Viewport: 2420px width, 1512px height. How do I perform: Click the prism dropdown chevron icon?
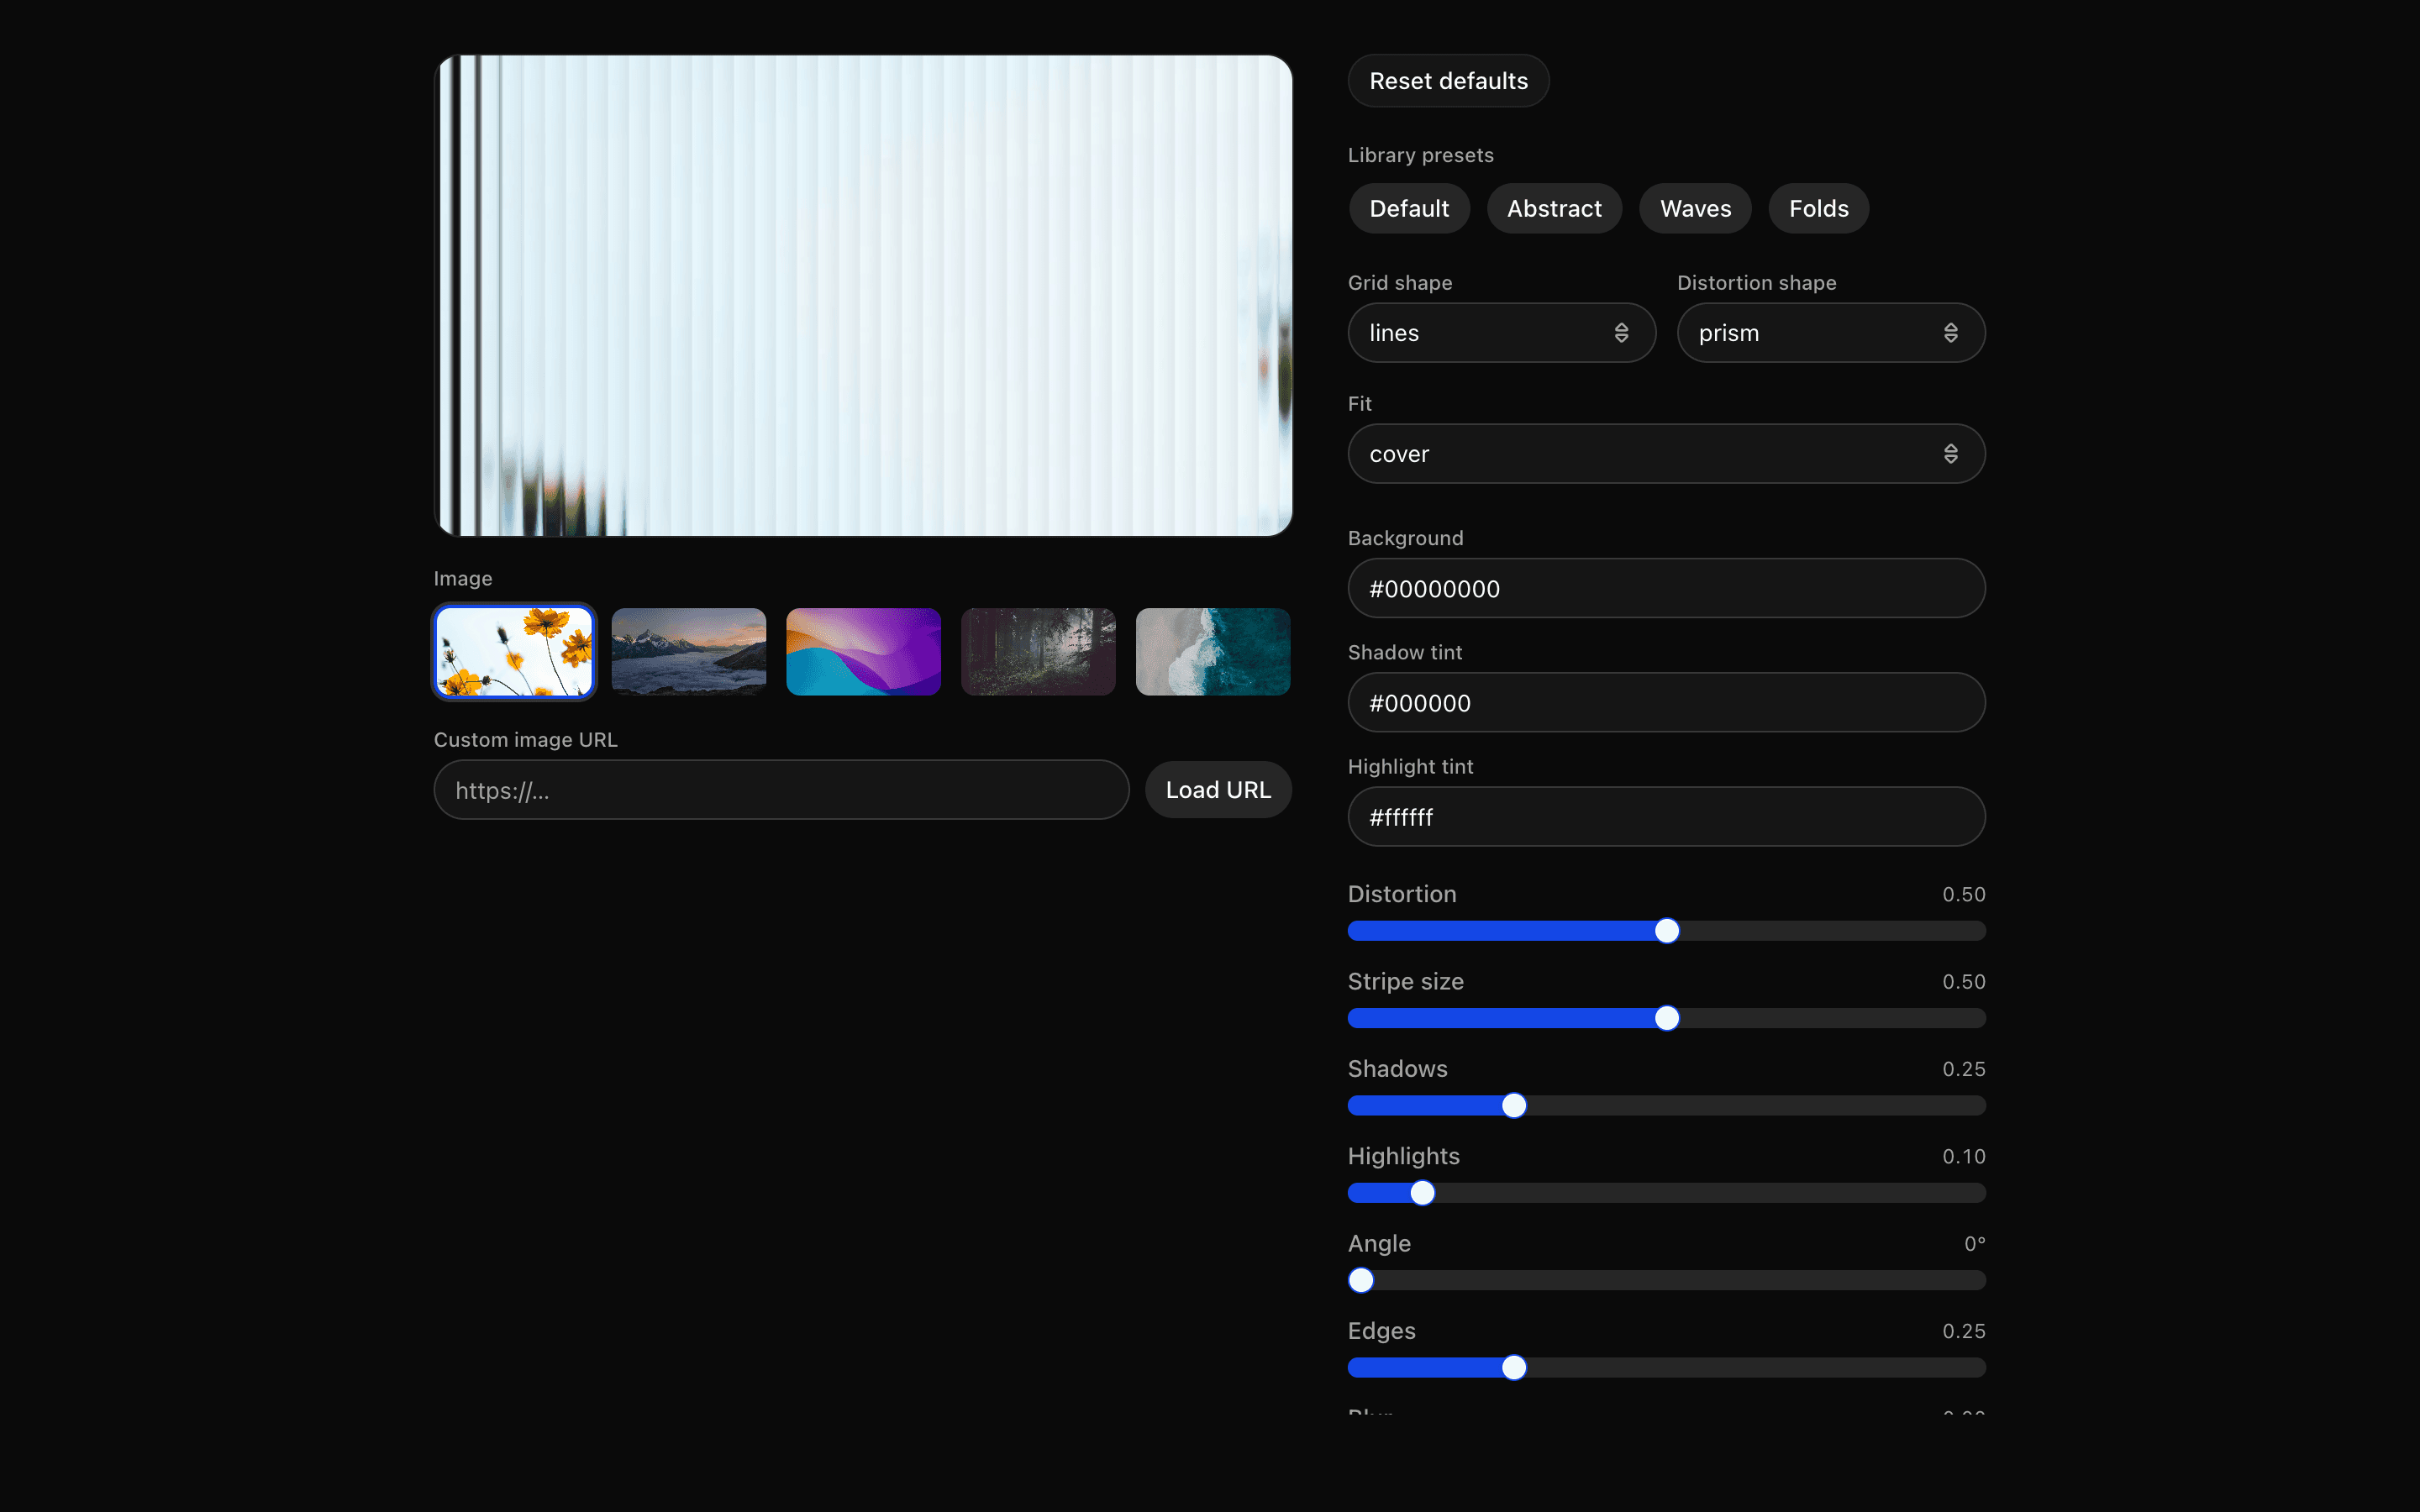click(1951, 332)
